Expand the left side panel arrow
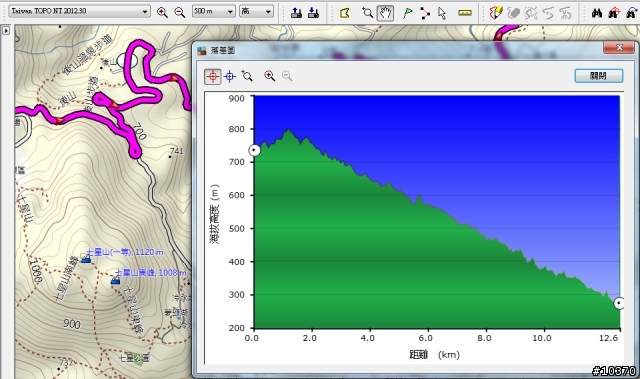Viewport: 640px width, 379px height. coord(6,30)
